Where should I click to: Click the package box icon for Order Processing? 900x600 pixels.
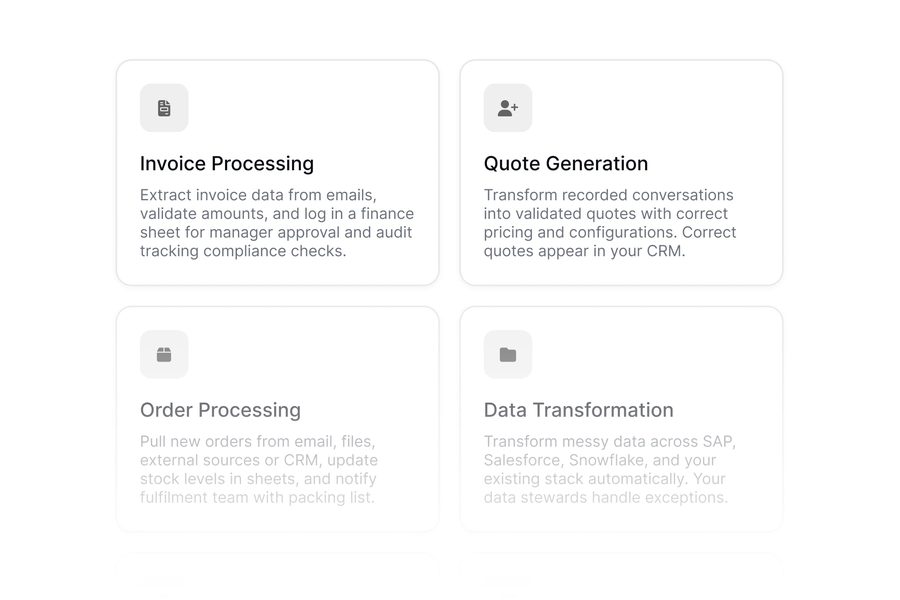[164, 354]
